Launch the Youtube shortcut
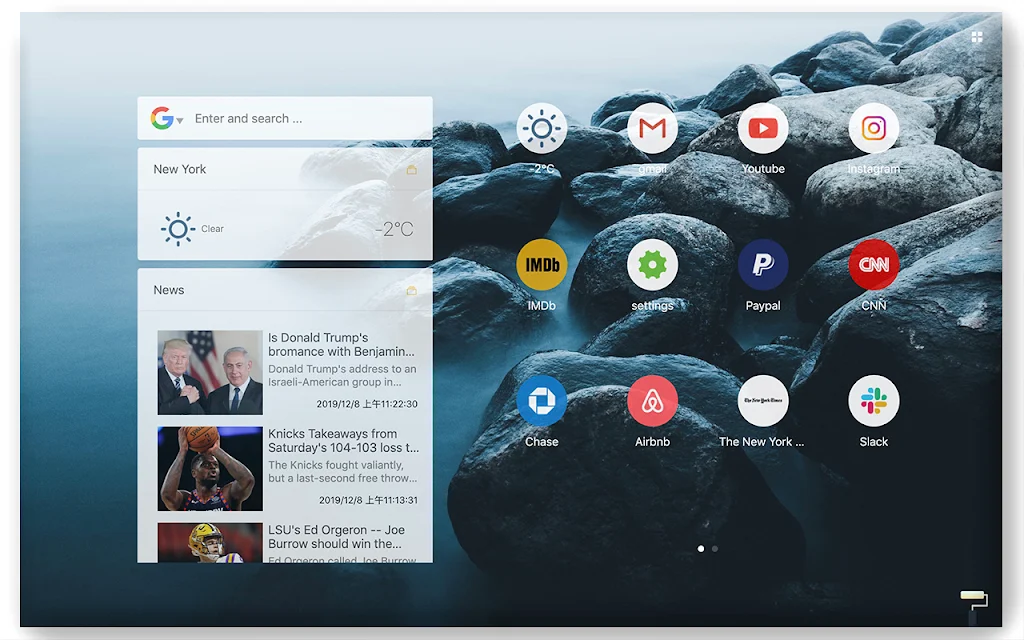Viewport: 1024px width, 640px height. click(763, 128)
